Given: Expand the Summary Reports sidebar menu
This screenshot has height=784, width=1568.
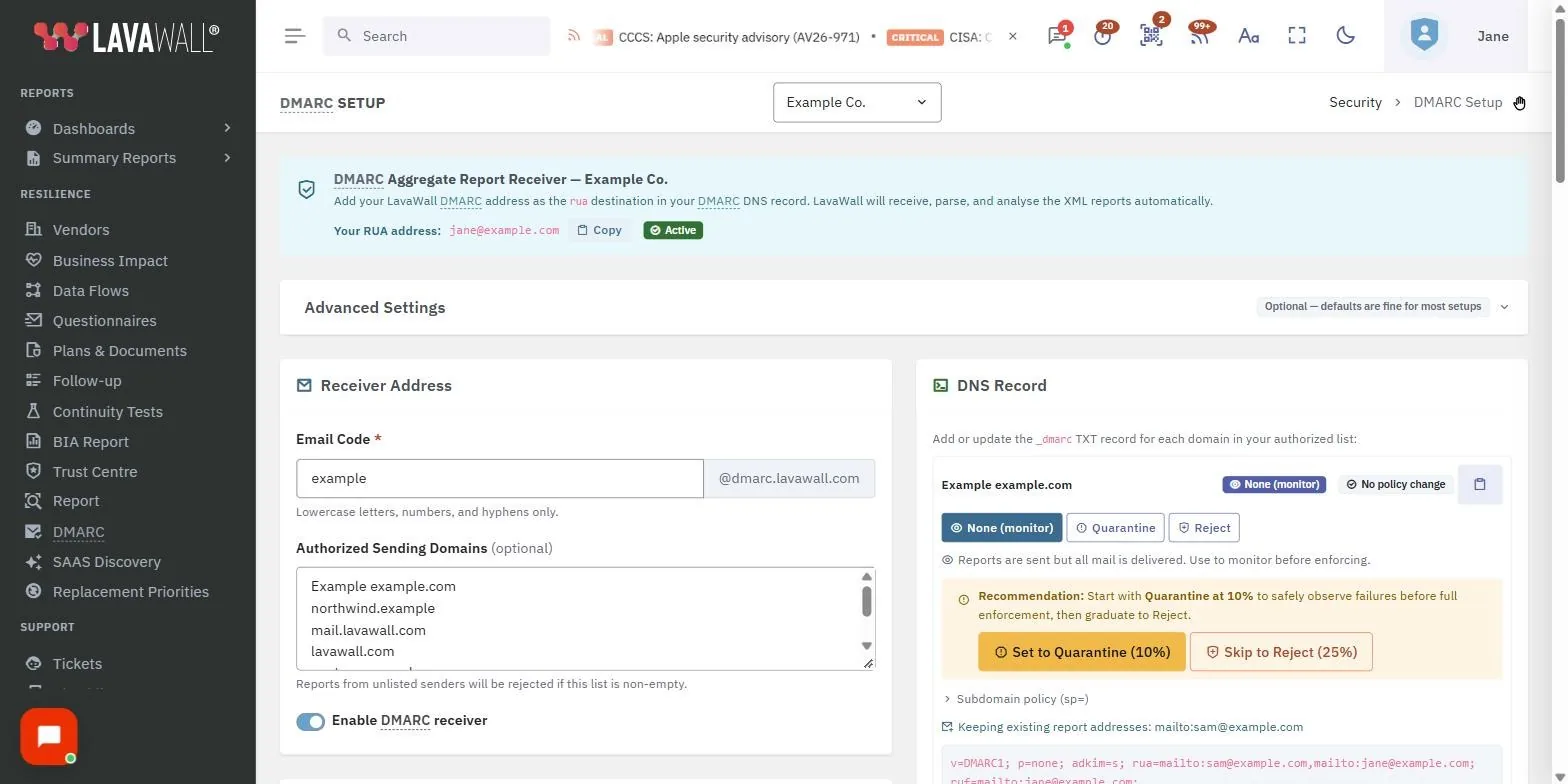Looking at the screenshot, I should 128,158.
